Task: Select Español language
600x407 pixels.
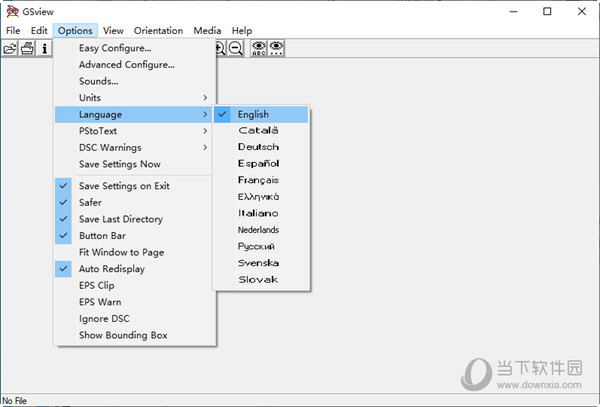Action: [261, 164]
